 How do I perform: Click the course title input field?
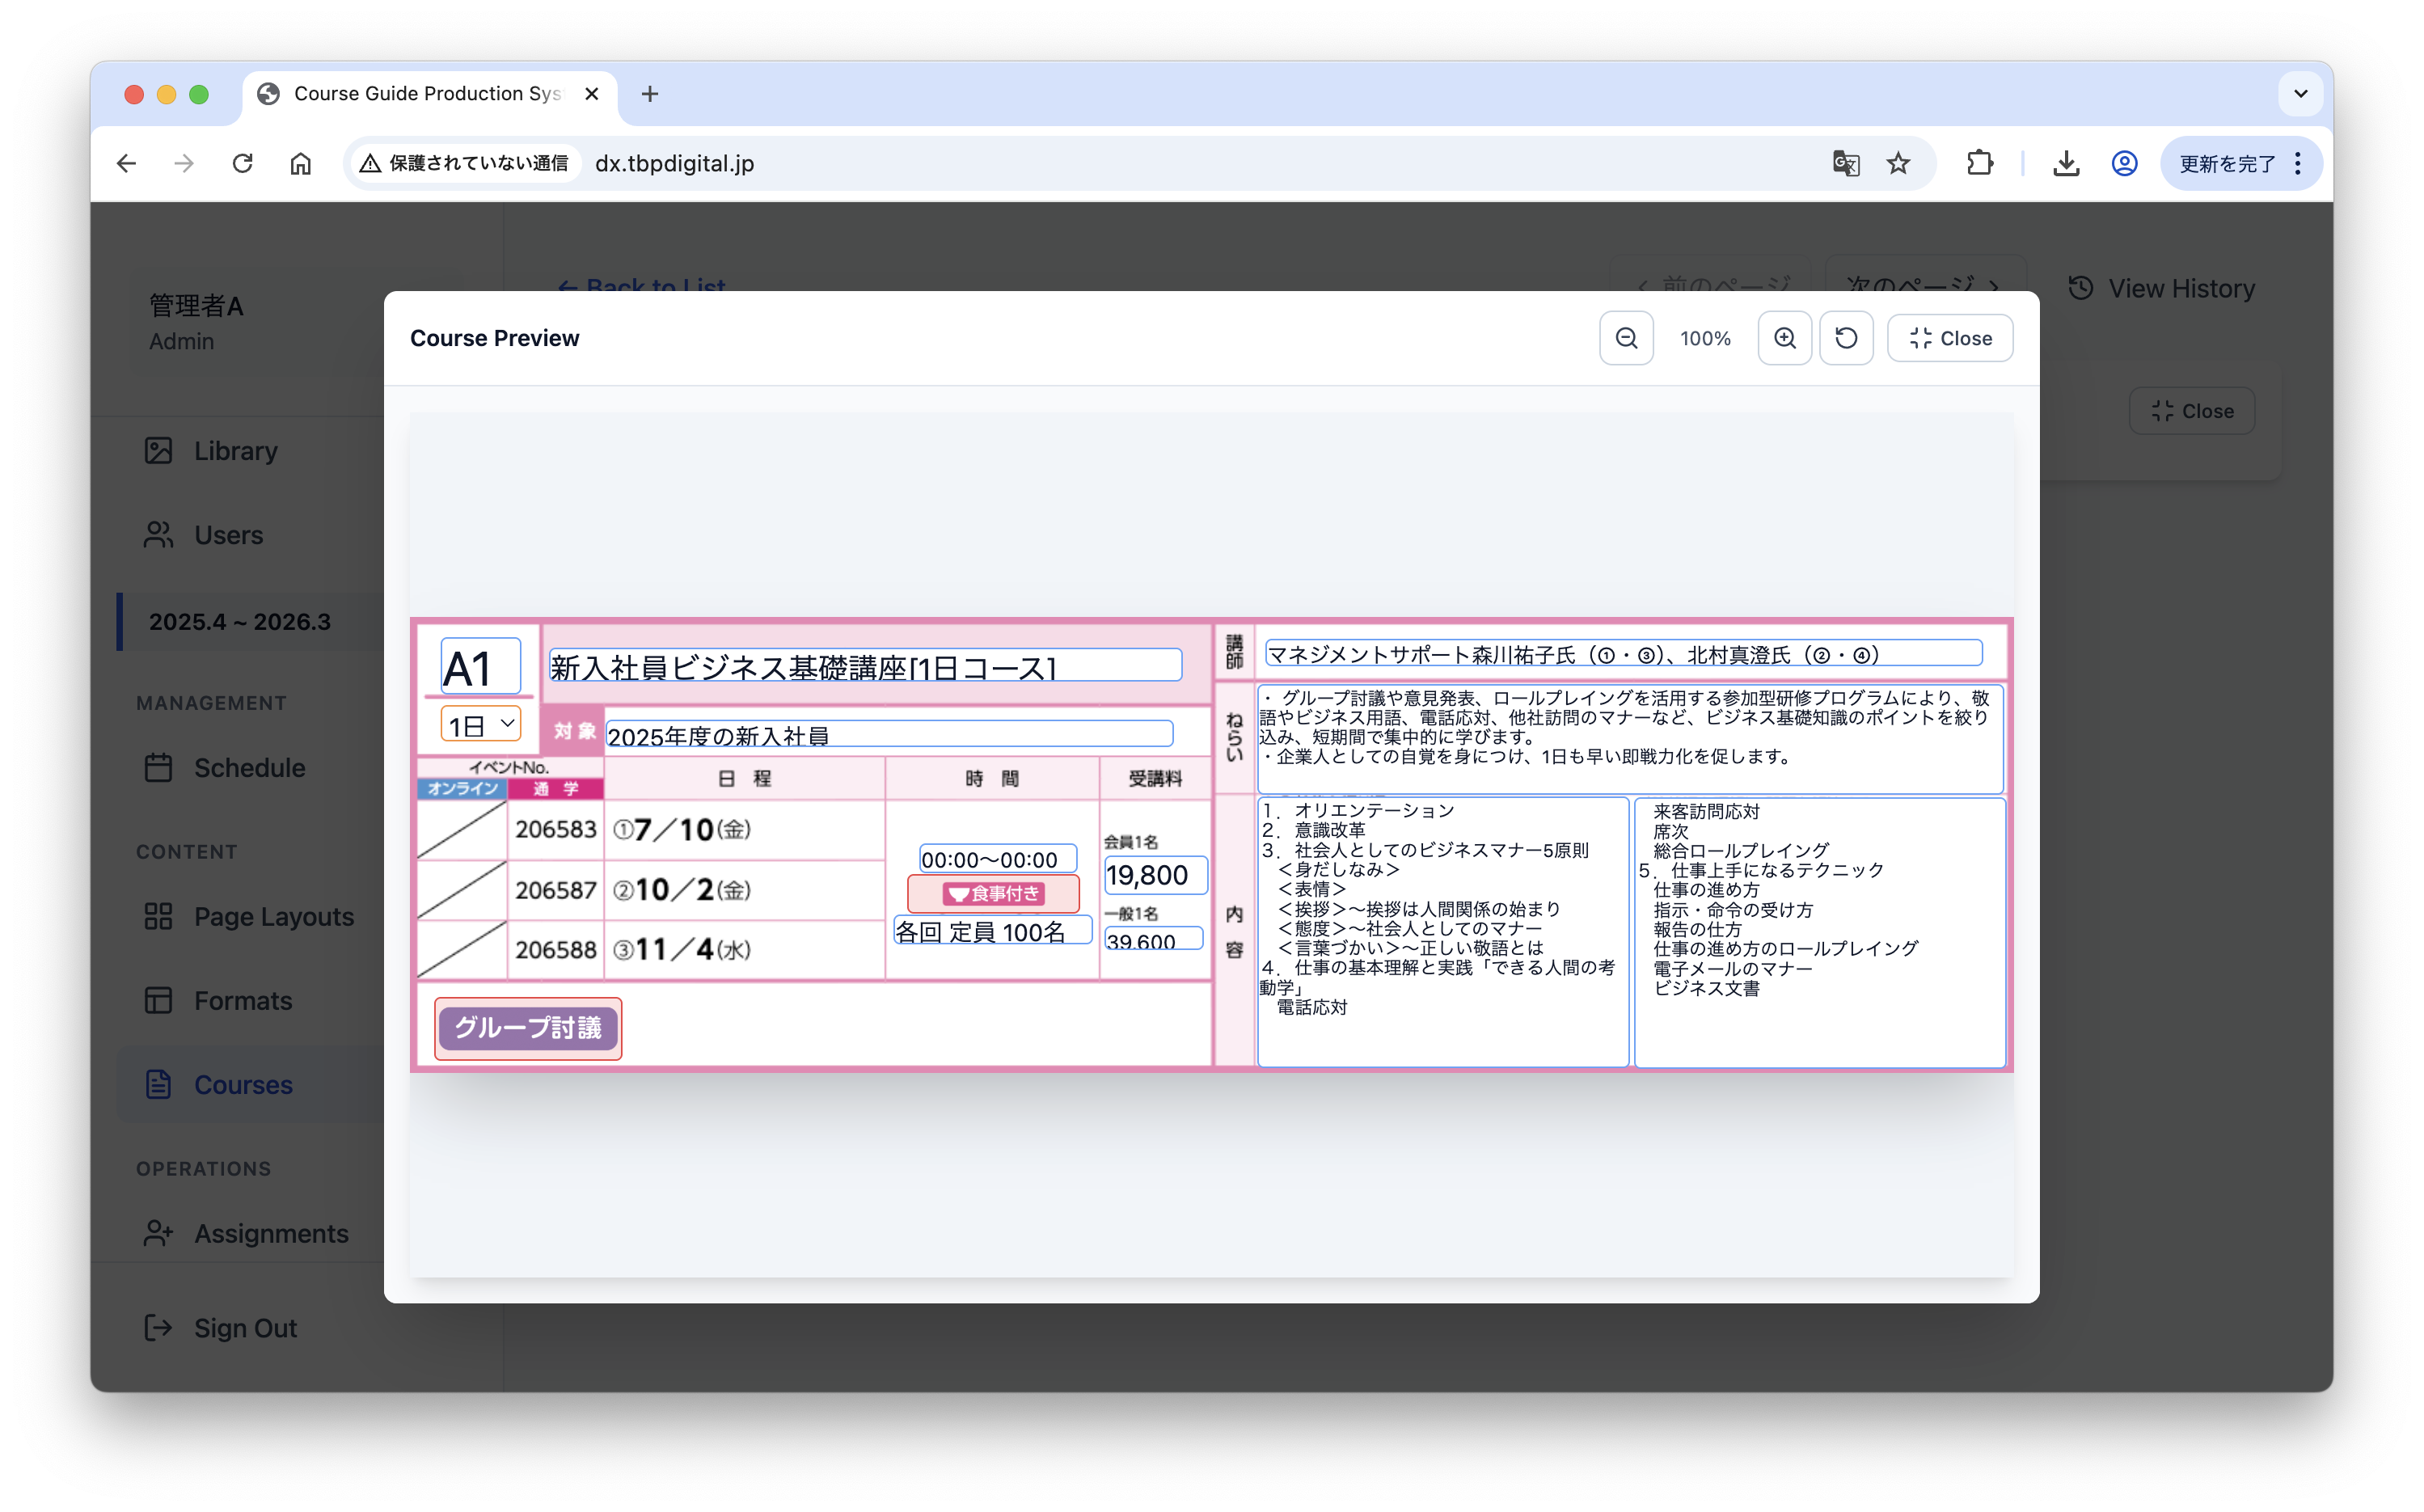pyautogui.click(x=865, y=666)
